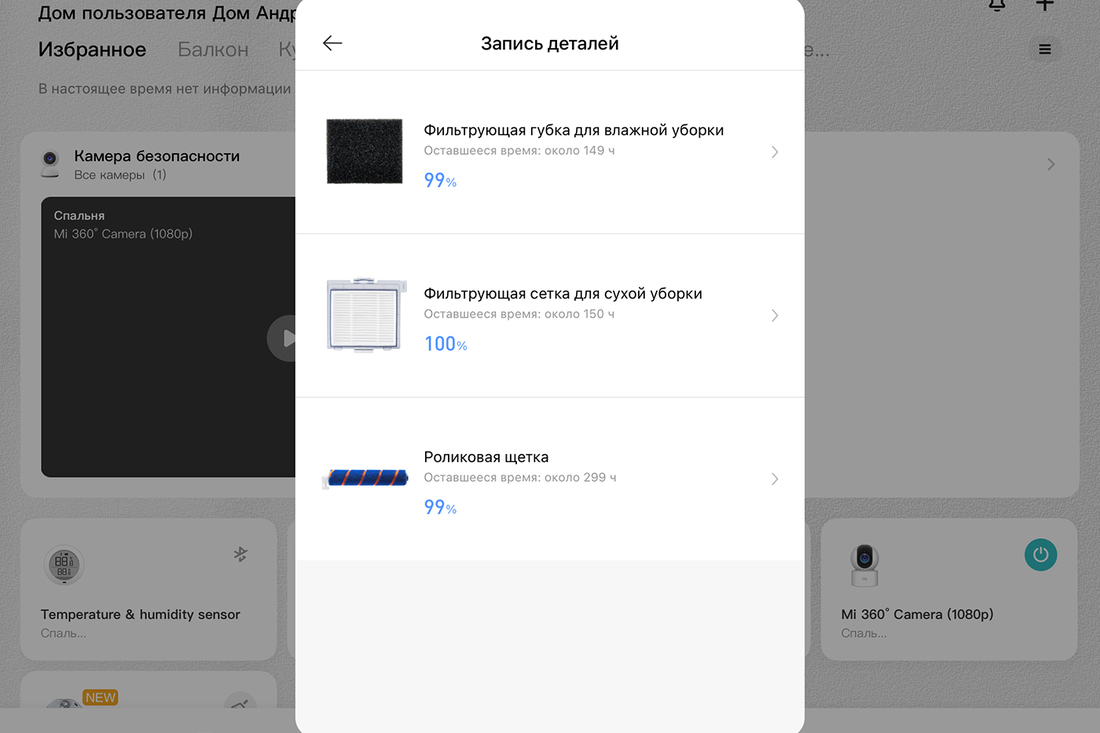Click the NEW badge on the bottom card
The image size is (1100, 733).
click(x=100, y=697)
